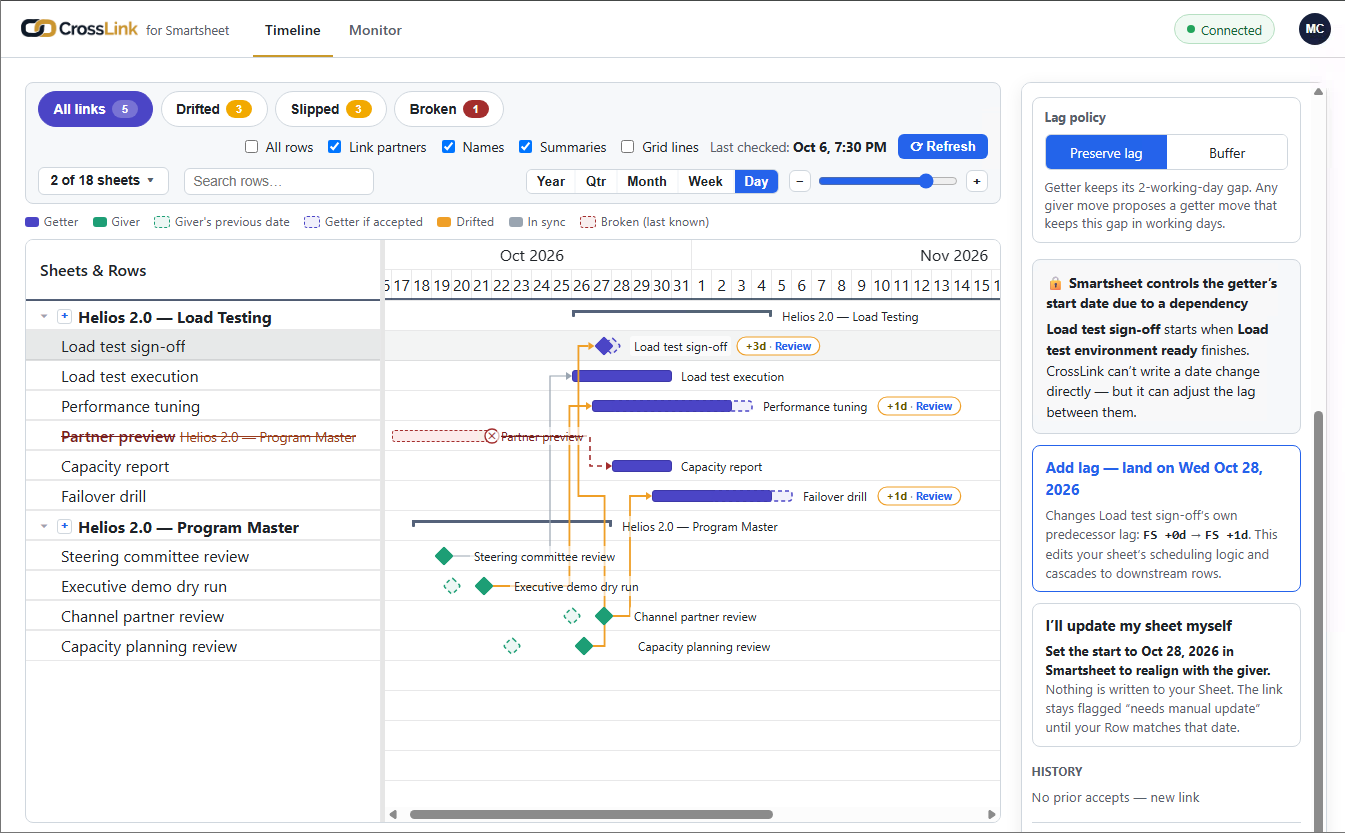This screenshot has height=833, width=1345.
Task: Toggle the Names checkbox off
Action: click(449, 147)
